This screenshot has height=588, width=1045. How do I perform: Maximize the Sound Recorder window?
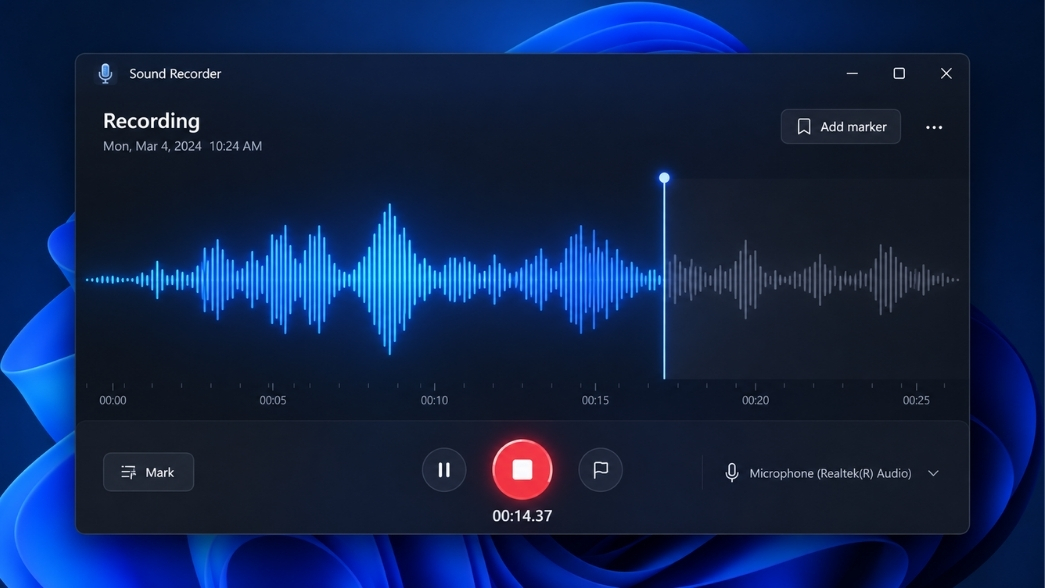(899, 73)
